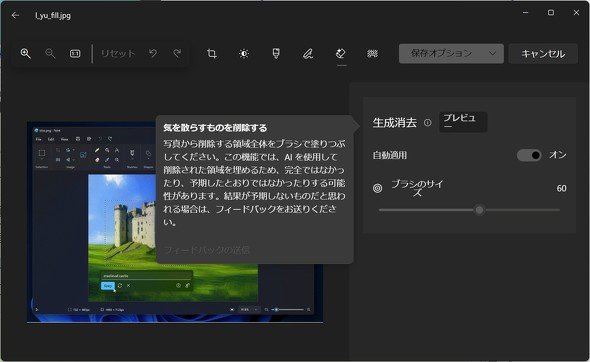Click the zoom in magnifier icon
This screenshot has width=590, height=362.
pyautogui.click(x=26, y=53)
